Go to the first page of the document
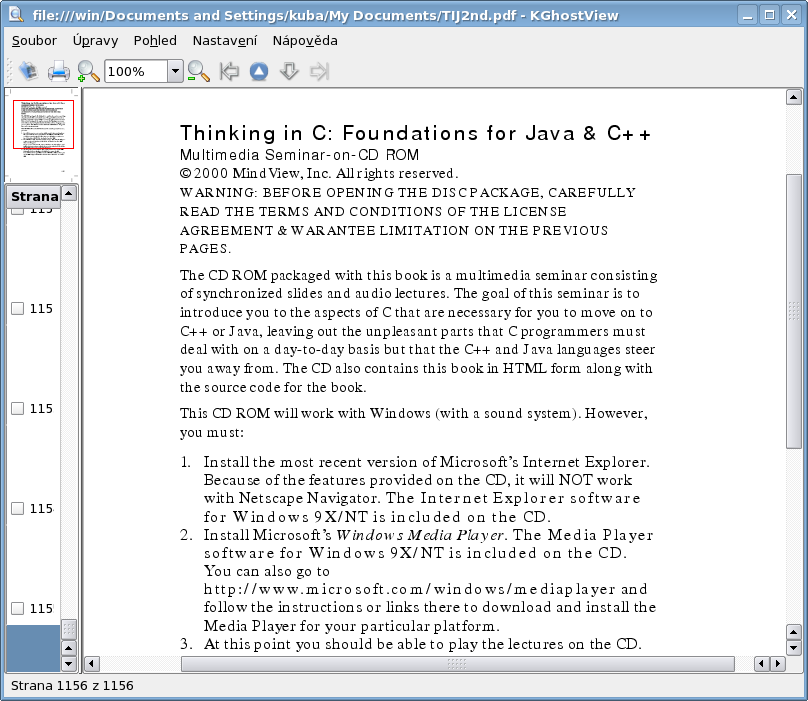This screenshot has height=701, width=808. pyautogui.click(x=229, y=71)
